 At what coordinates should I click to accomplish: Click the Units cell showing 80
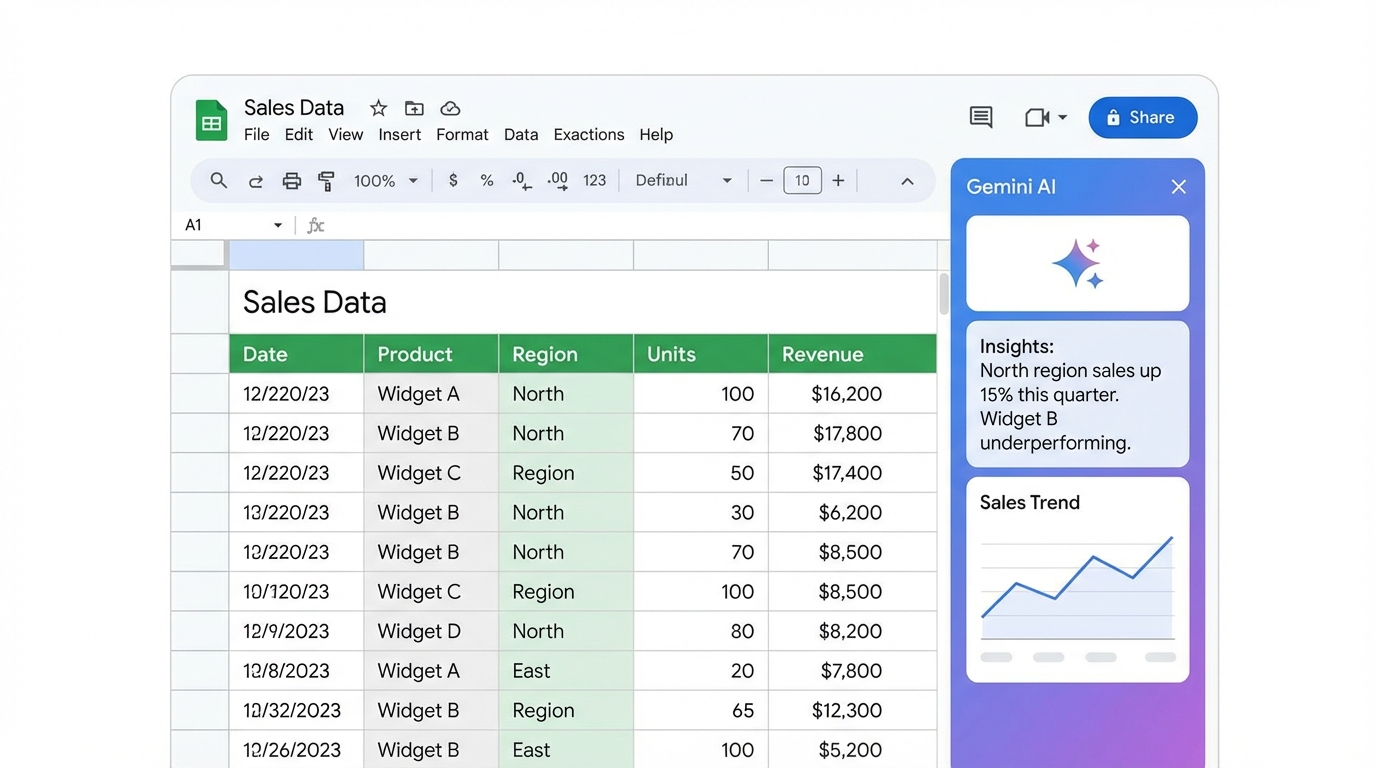pyautogui.click(x=701, y=631)
